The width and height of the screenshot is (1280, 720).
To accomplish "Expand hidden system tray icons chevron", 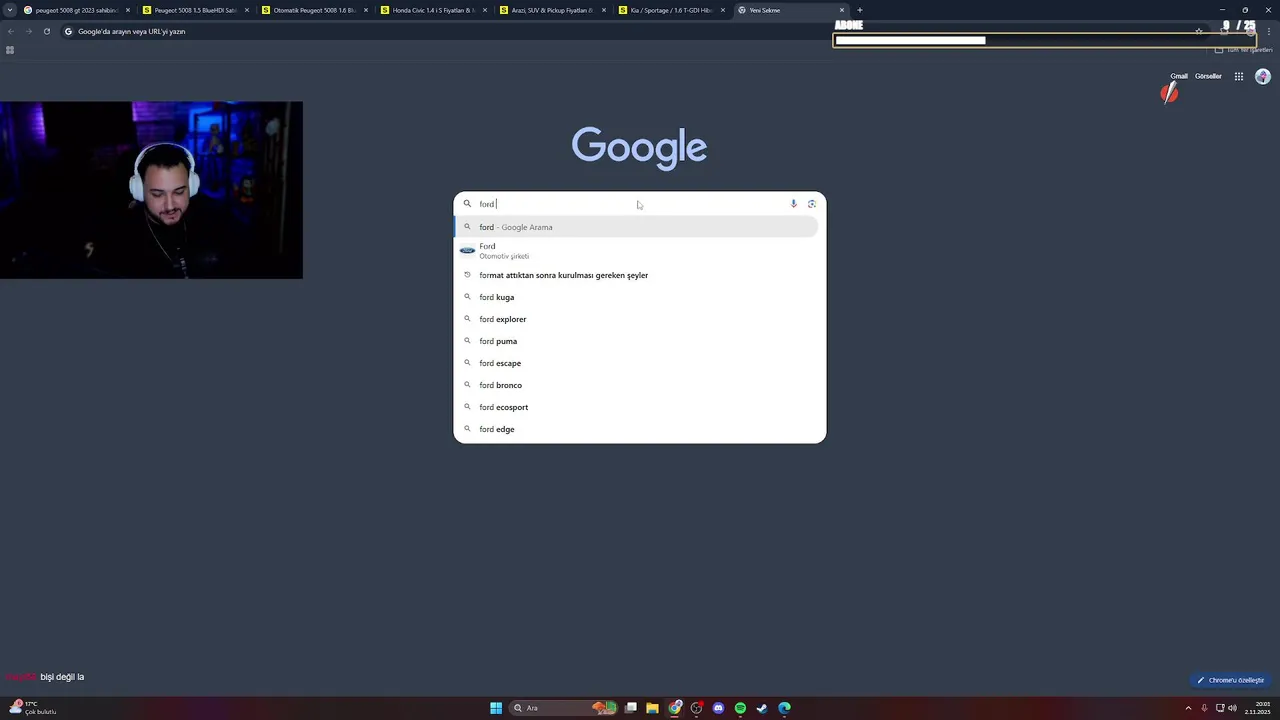I will pyautogui.click(x=1188, y=708).
